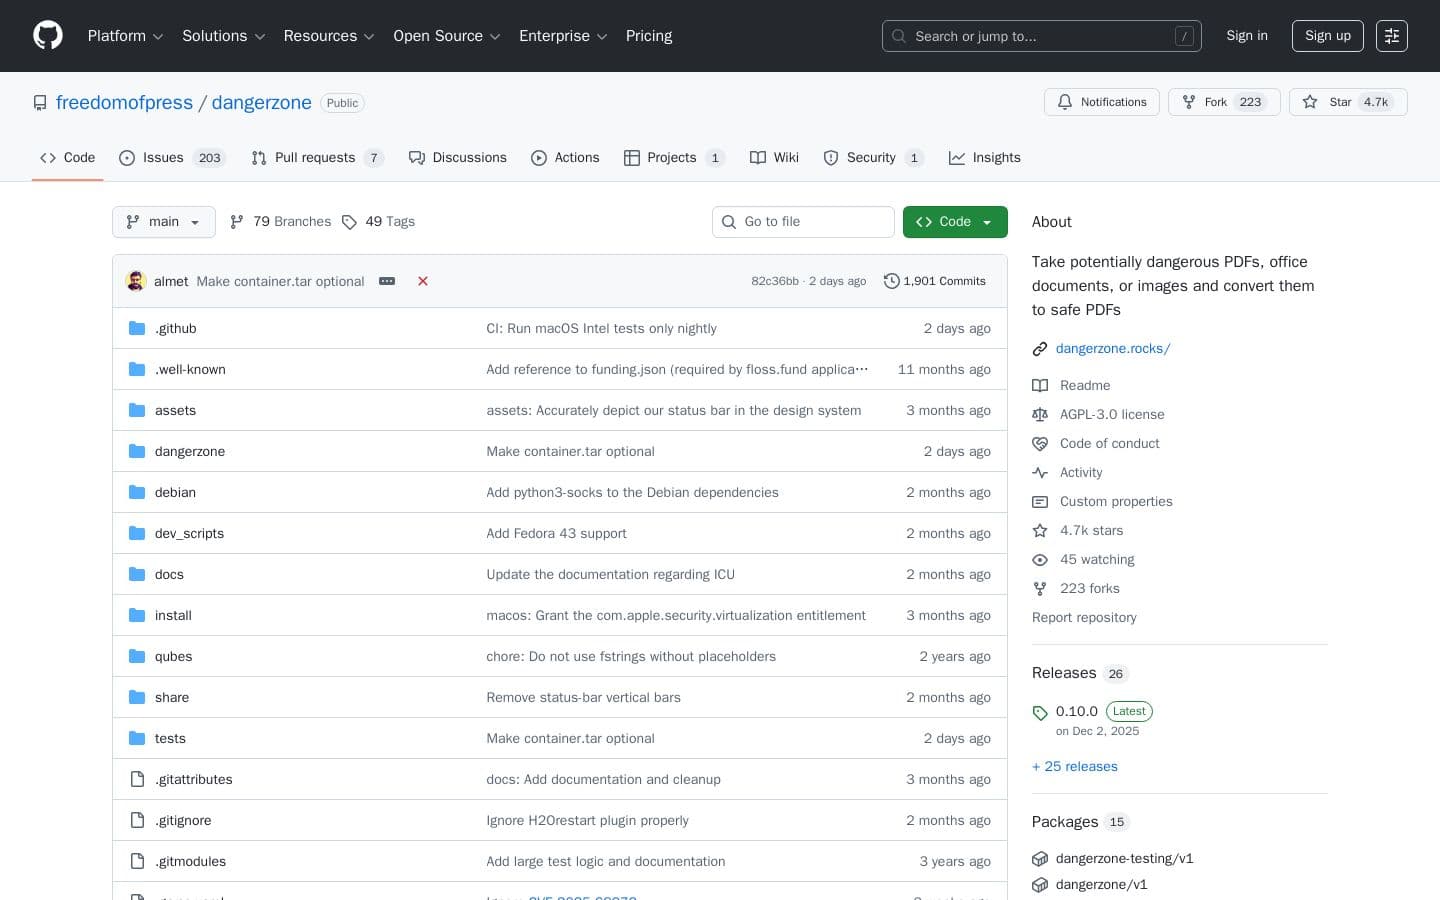Select the Code tab
Image resolution: width=1440 pixels, height=900 pixels.
[68, 158]
